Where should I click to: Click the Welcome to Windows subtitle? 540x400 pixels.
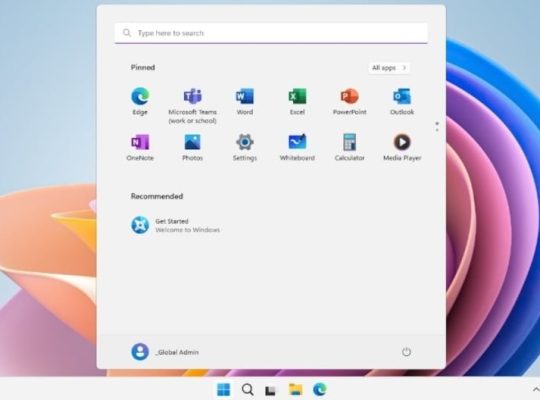[188, 230]
